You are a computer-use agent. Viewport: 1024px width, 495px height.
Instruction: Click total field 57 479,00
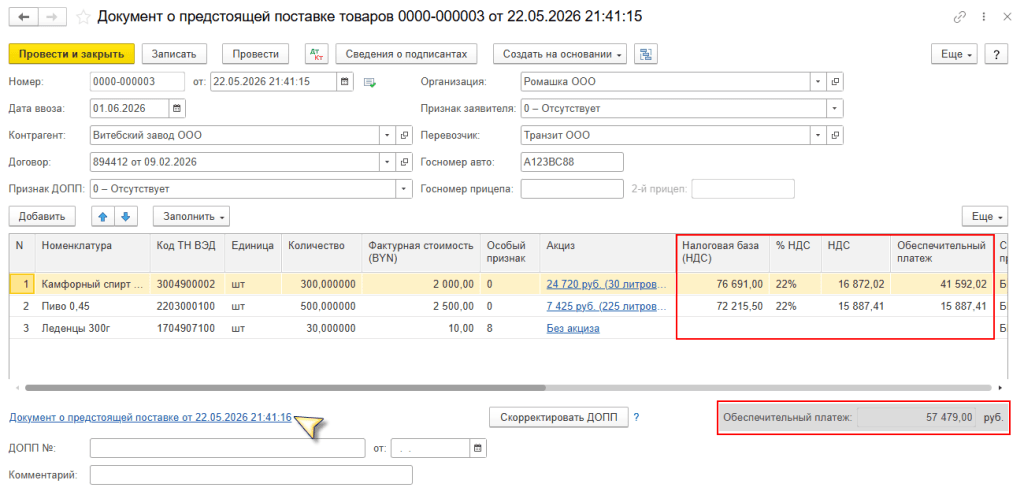[918, 417]
